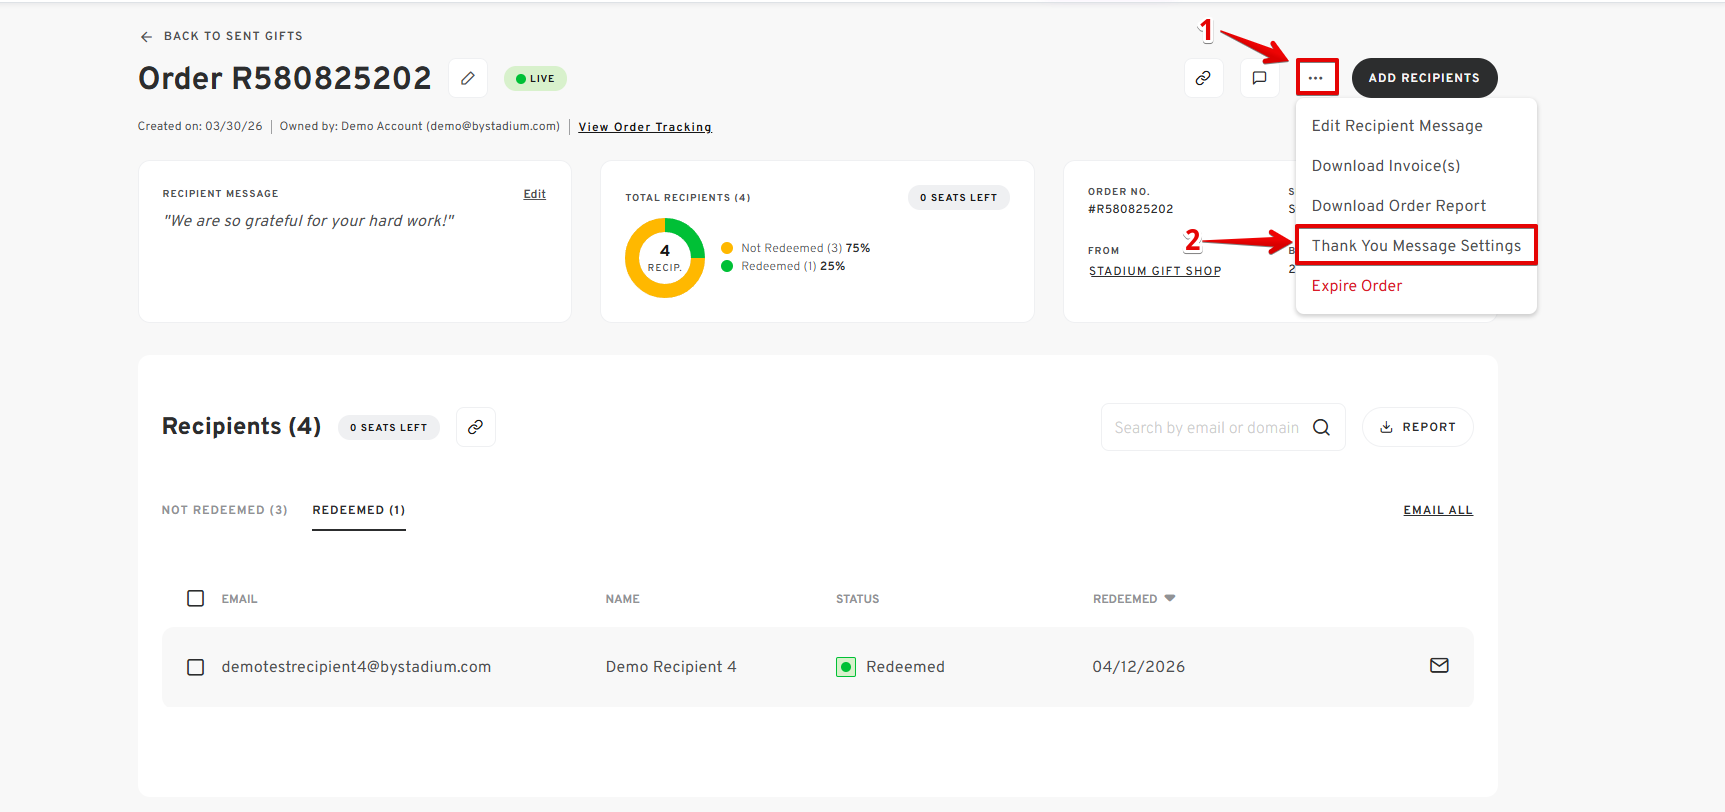The image size is (1725, 812).
Task: Click the Email All link
Action: coord(1437,510)
